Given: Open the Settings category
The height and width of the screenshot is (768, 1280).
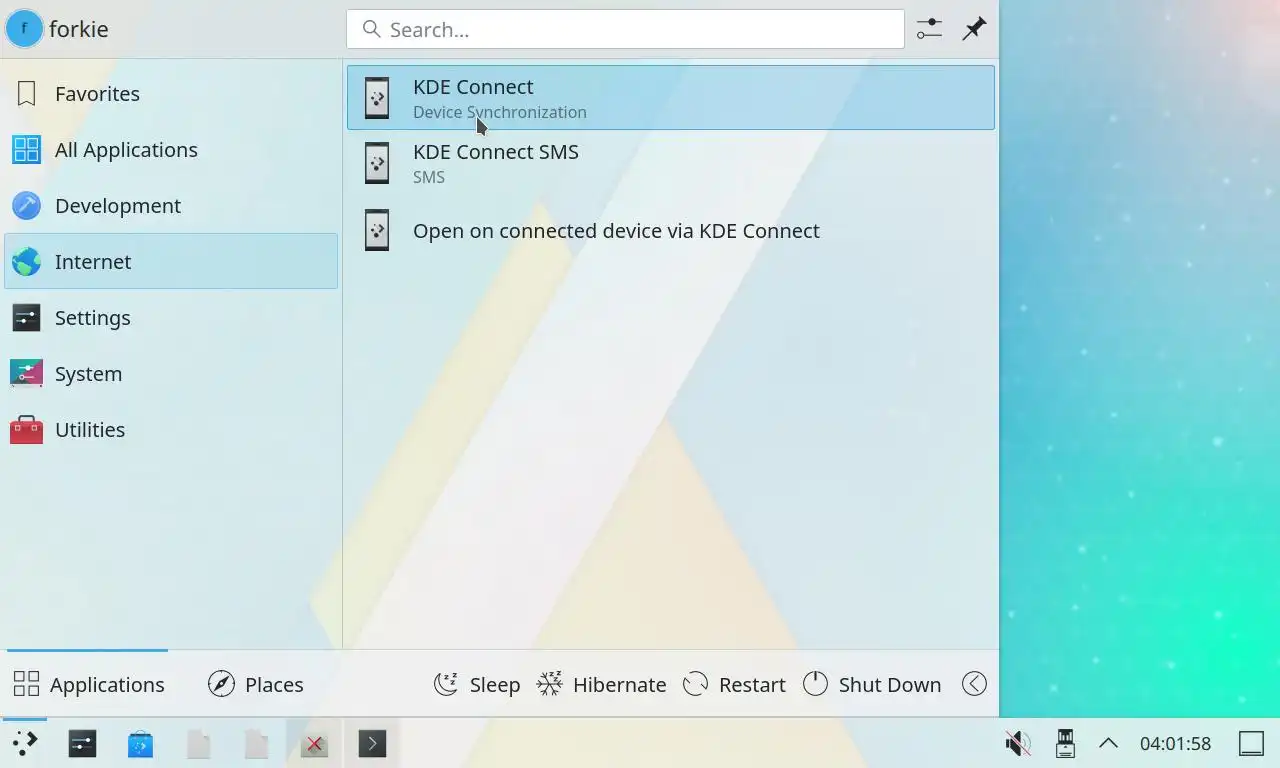Looking at the screenshot, I should tap(171, 318).
